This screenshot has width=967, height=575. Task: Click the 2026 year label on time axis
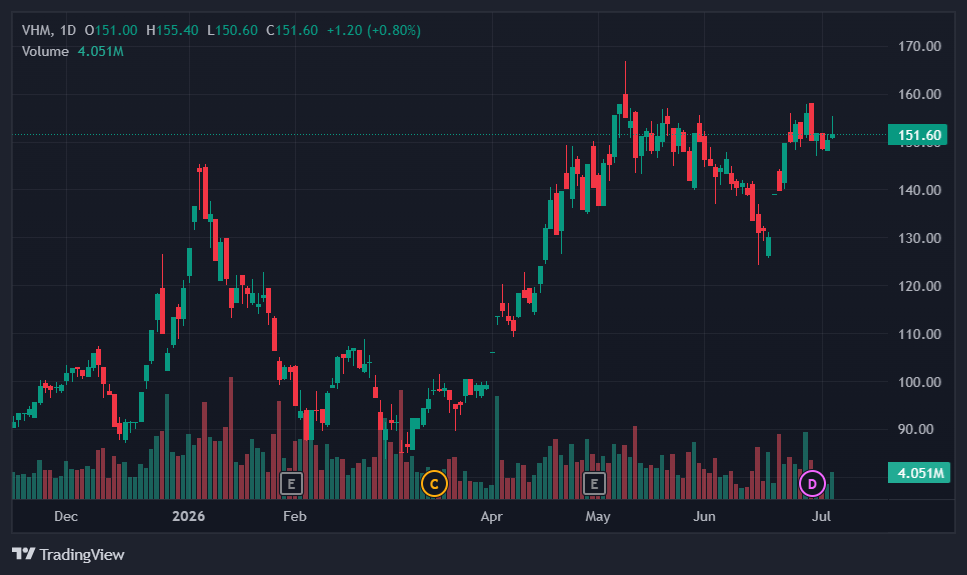point(188,516)
